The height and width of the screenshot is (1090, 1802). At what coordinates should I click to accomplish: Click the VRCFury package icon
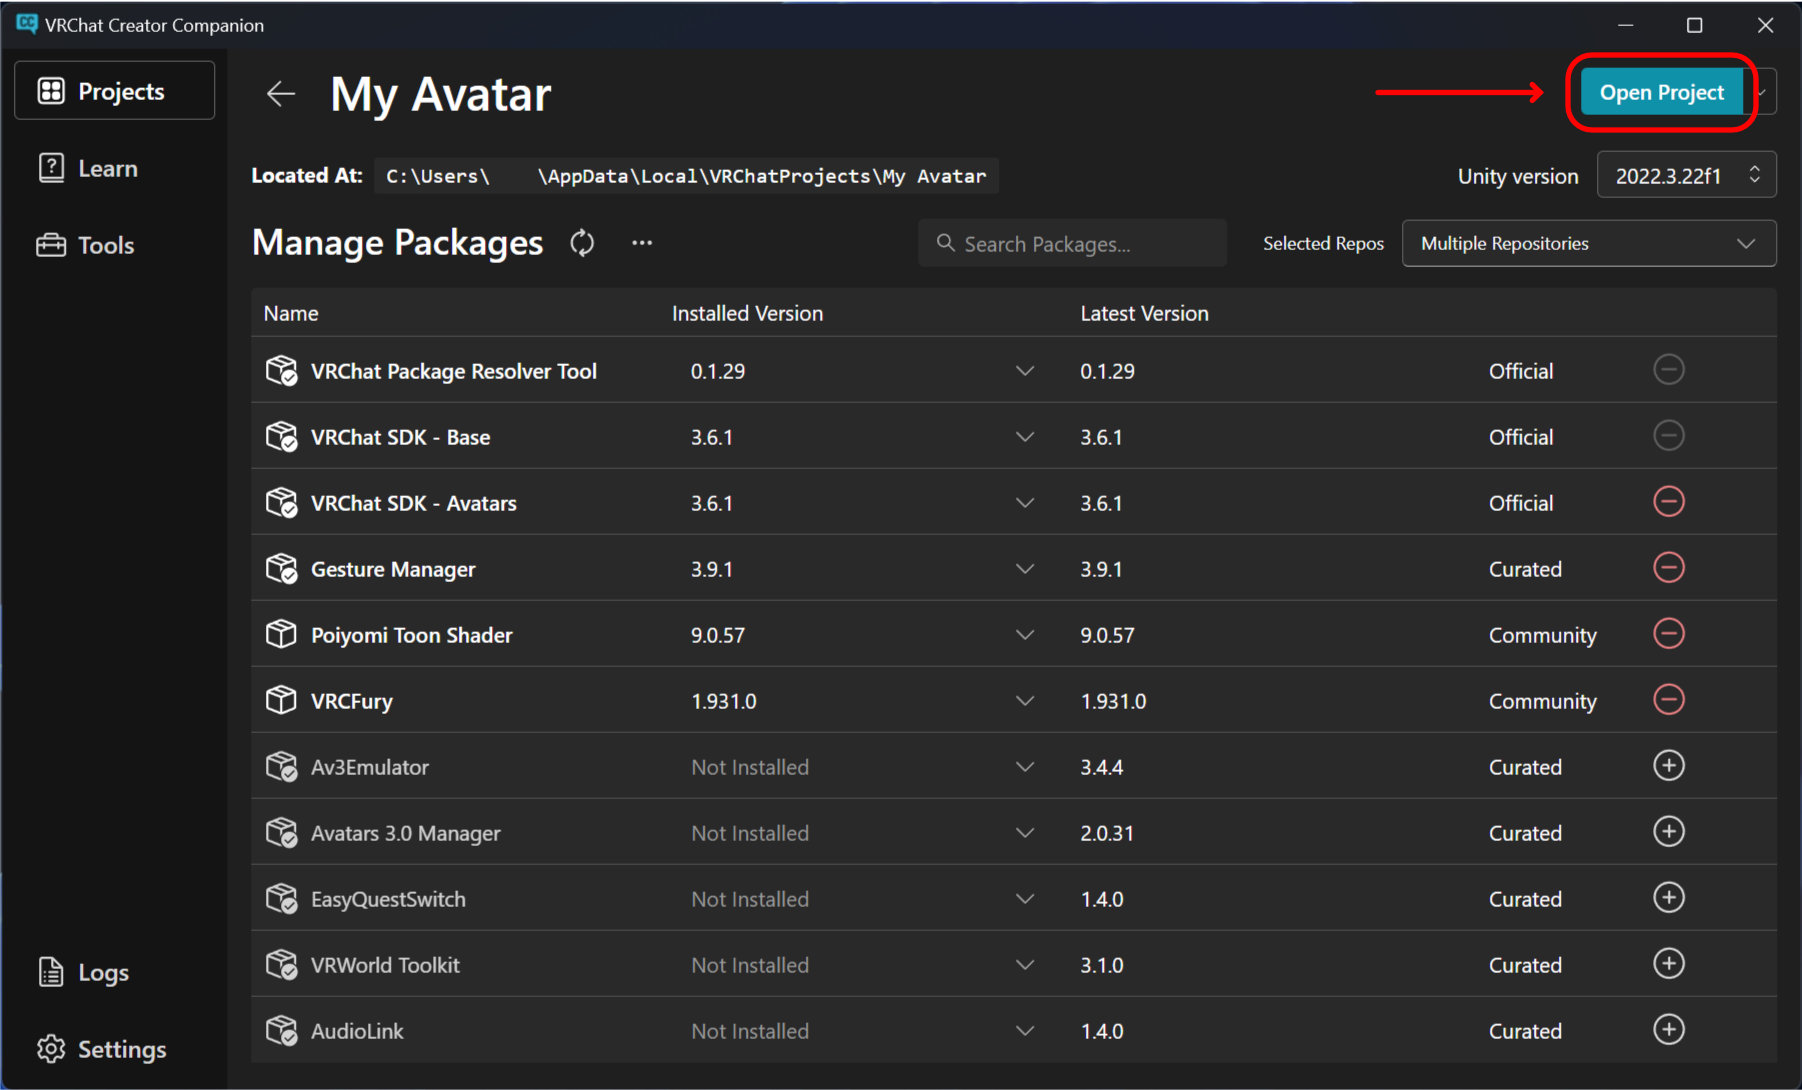coord(281,701)
